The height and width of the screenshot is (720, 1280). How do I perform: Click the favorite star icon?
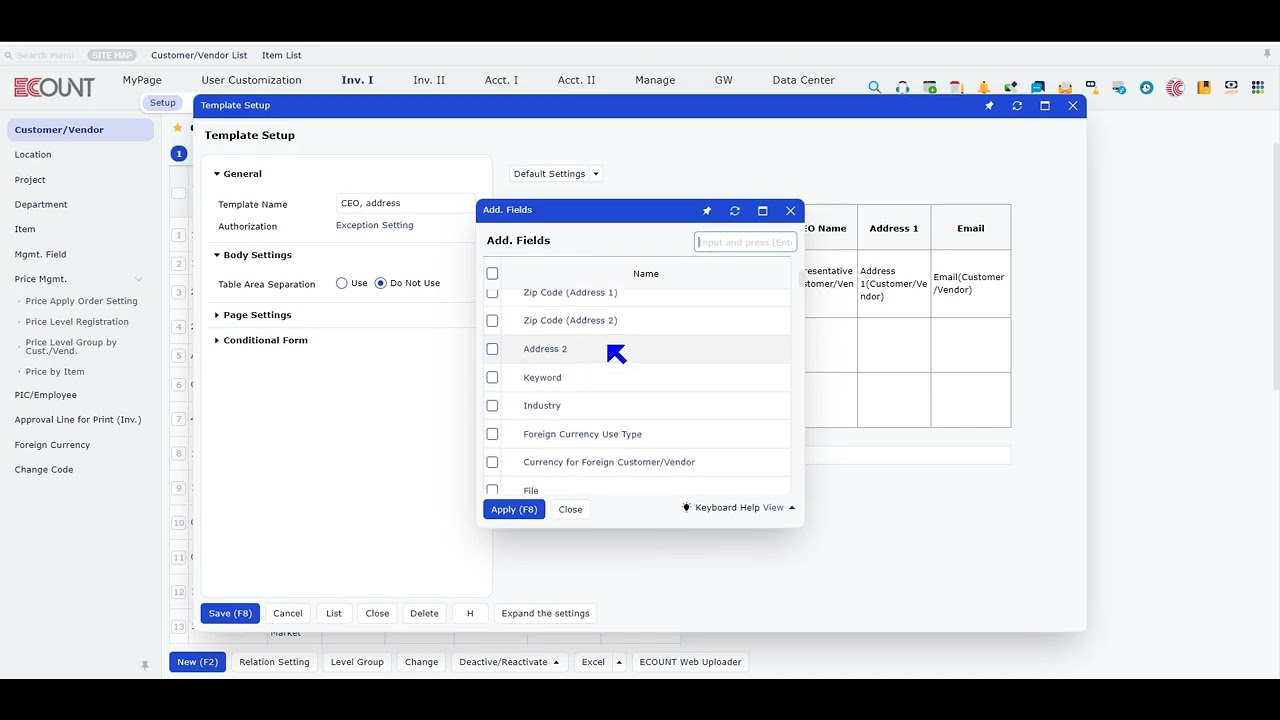pyautogui.click(x=178, y=128)
